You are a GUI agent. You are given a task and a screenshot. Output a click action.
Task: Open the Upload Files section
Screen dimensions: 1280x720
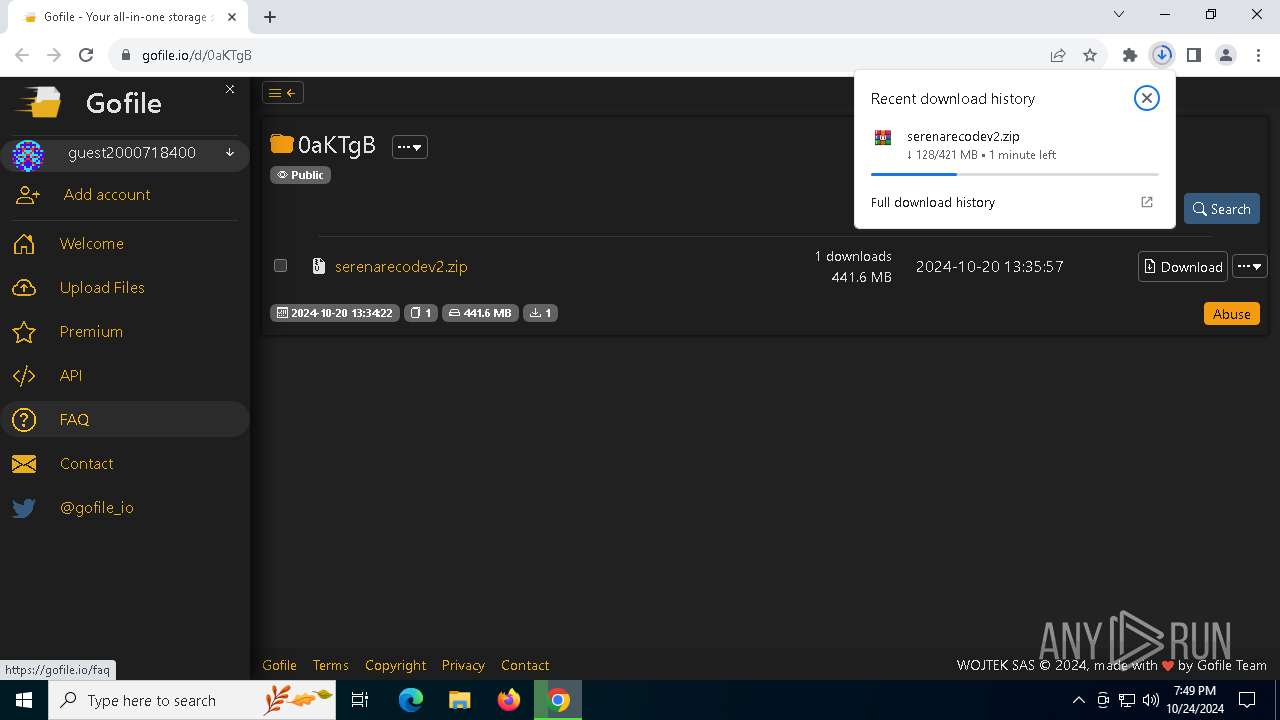102,288
